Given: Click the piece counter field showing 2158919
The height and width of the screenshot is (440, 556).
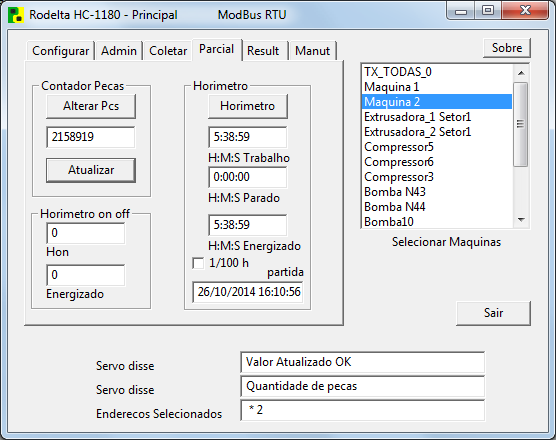Looking at the screenshot, I should pos(91,137).
